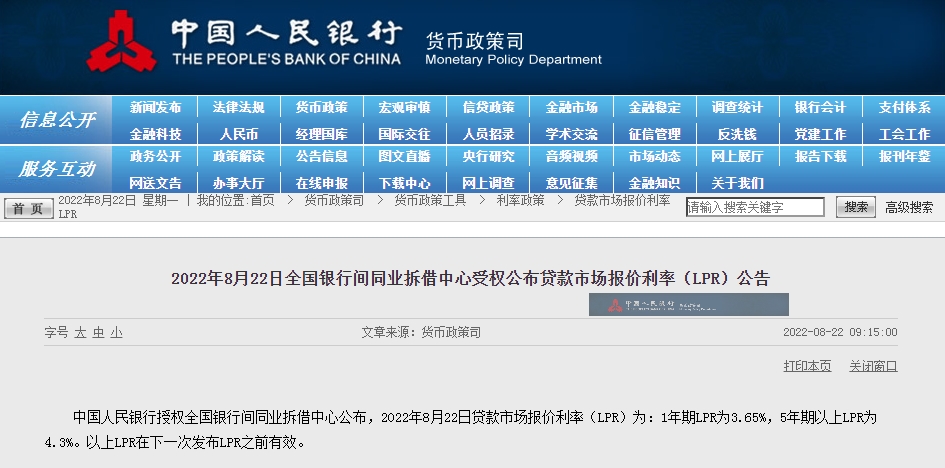Go to 金融市场 section
The height and width of the screenshot is (468, 945).
coord(571,107)
